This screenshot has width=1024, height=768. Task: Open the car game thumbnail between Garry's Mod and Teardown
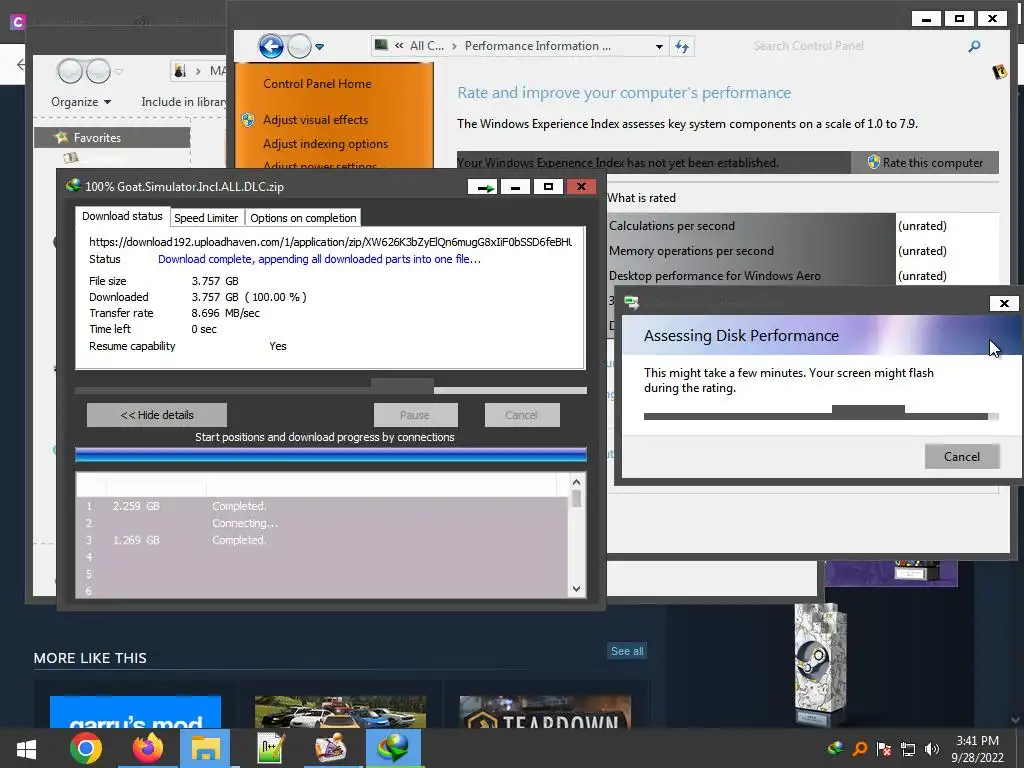(340, 712)
